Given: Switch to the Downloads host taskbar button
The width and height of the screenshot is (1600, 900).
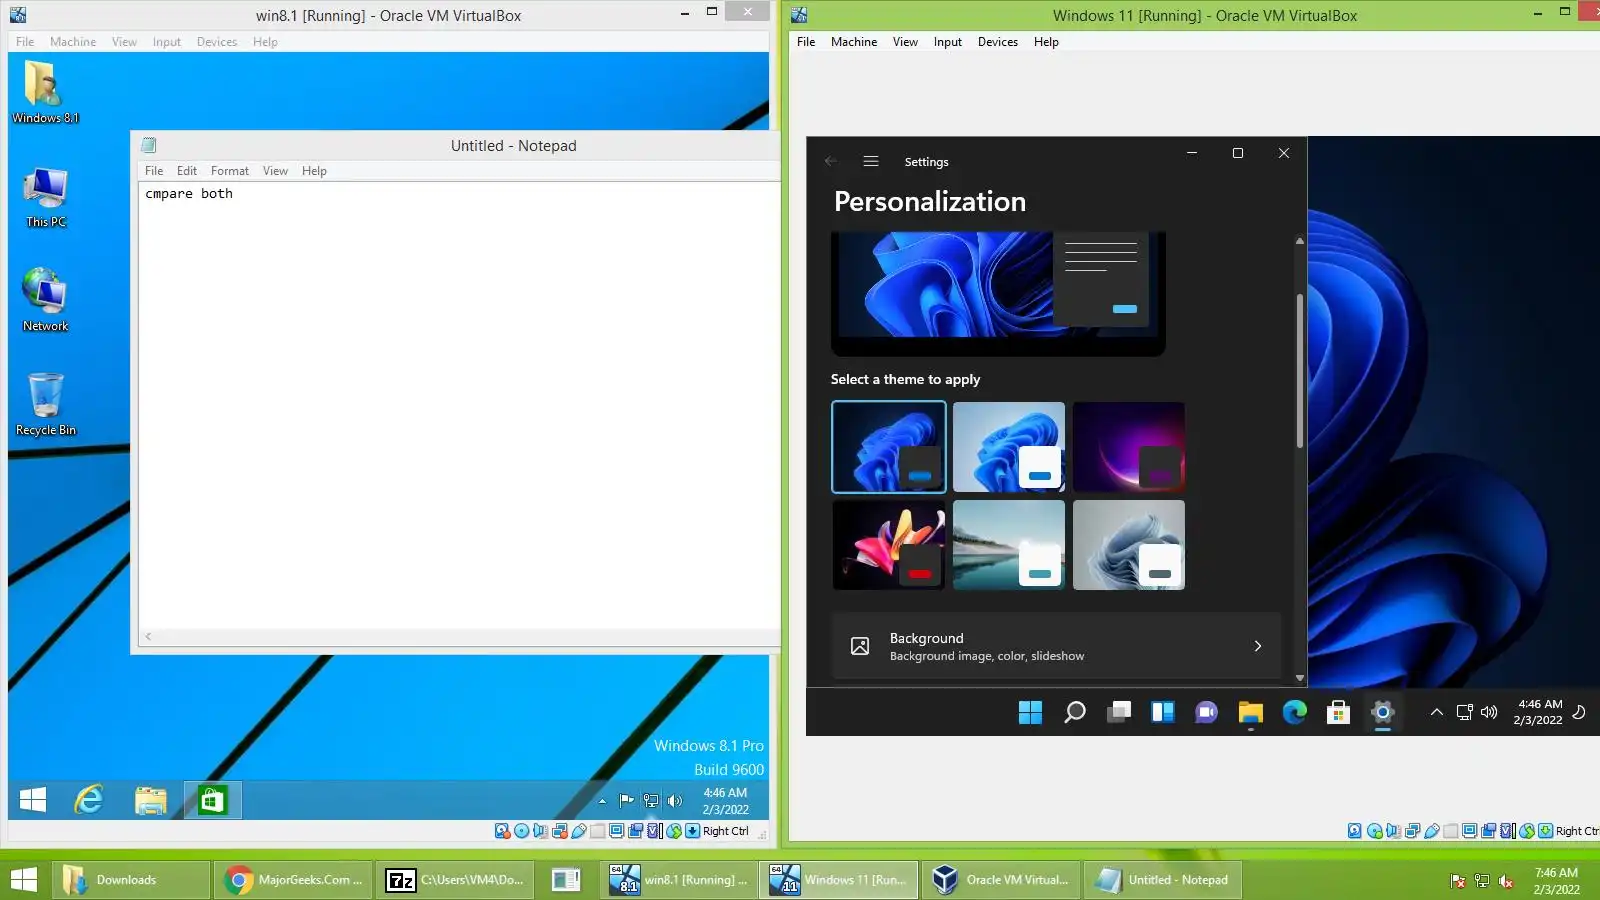Looking at the screenshot, I should 132,880.
